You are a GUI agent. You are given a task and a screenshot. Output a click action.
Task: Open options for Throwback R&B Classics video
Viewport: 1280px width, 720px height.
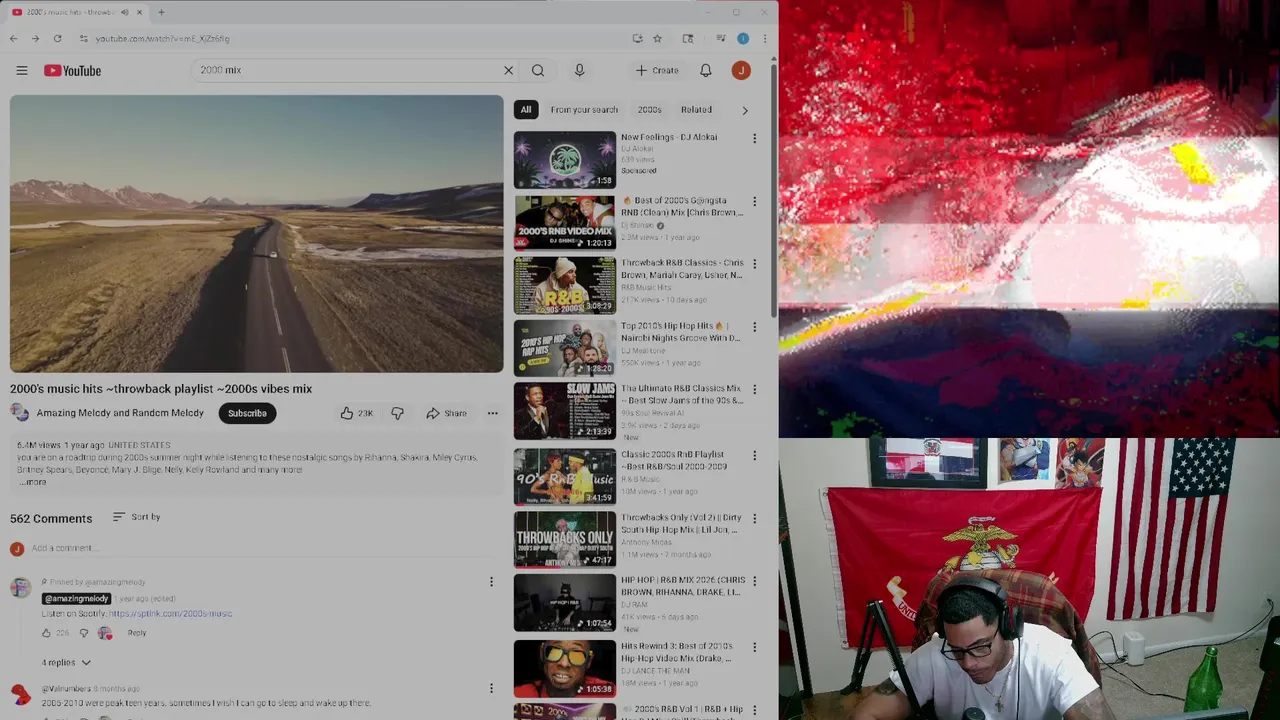point(754,264)
